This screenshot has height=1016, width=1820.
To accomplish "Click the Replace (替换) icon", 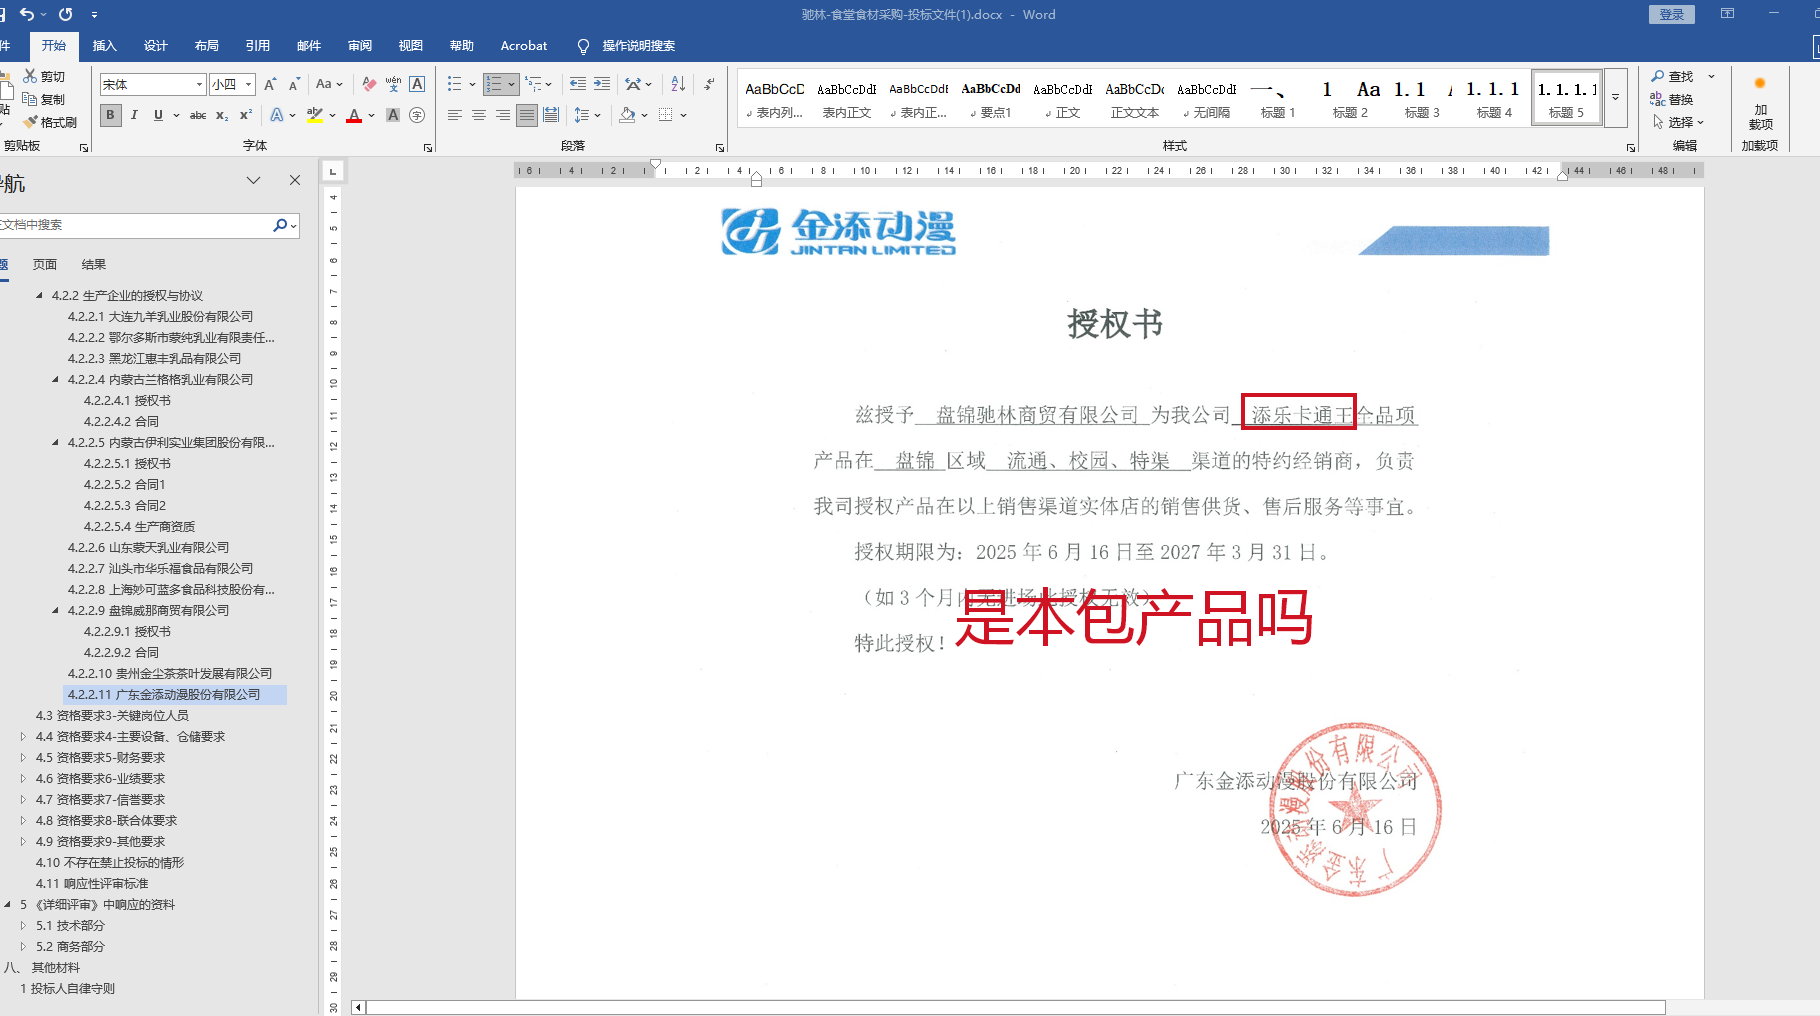I will pos(1658,99).
